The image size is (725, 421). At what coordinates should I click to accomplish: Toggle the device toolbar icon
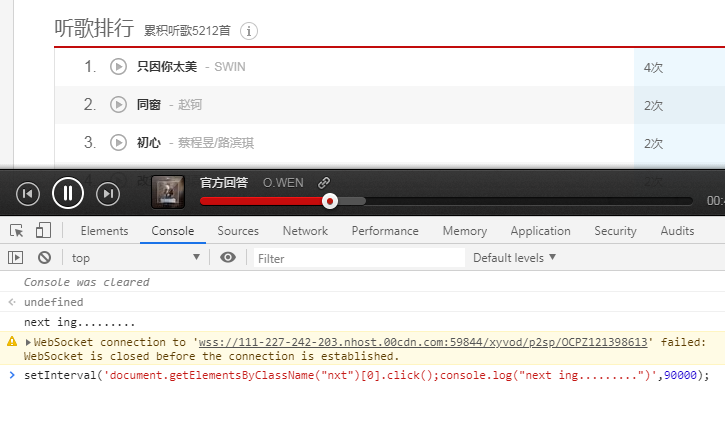point(43,230)
